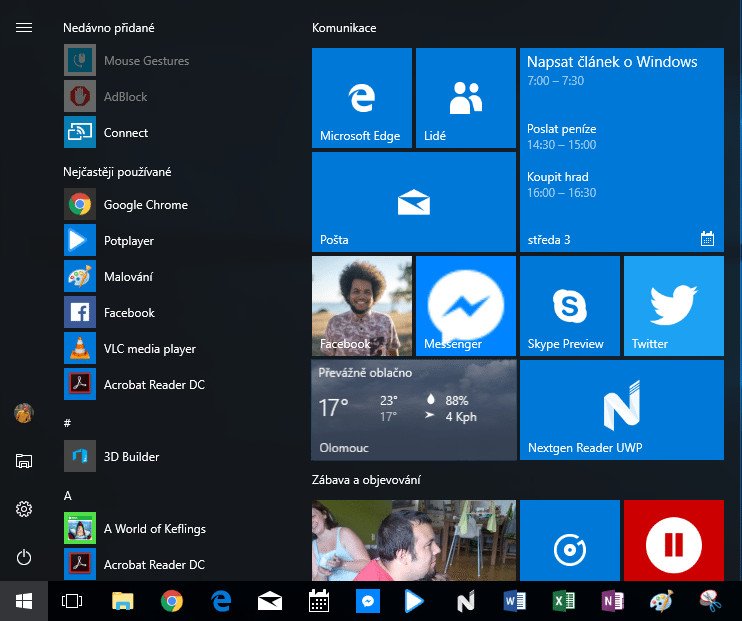Click the Nedávno přidané heading
Image resolution: width=742 pixels, height=621 pixels.
(109, 27)
